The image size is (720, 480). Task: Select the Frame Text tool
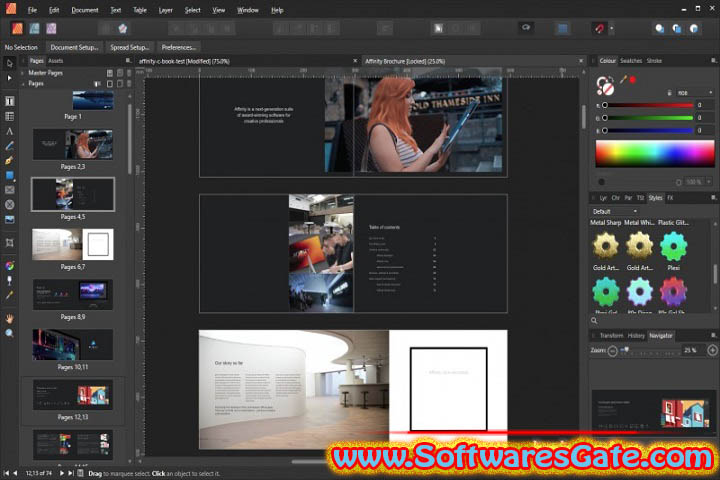pyautogui.click(x=9, y=101)
